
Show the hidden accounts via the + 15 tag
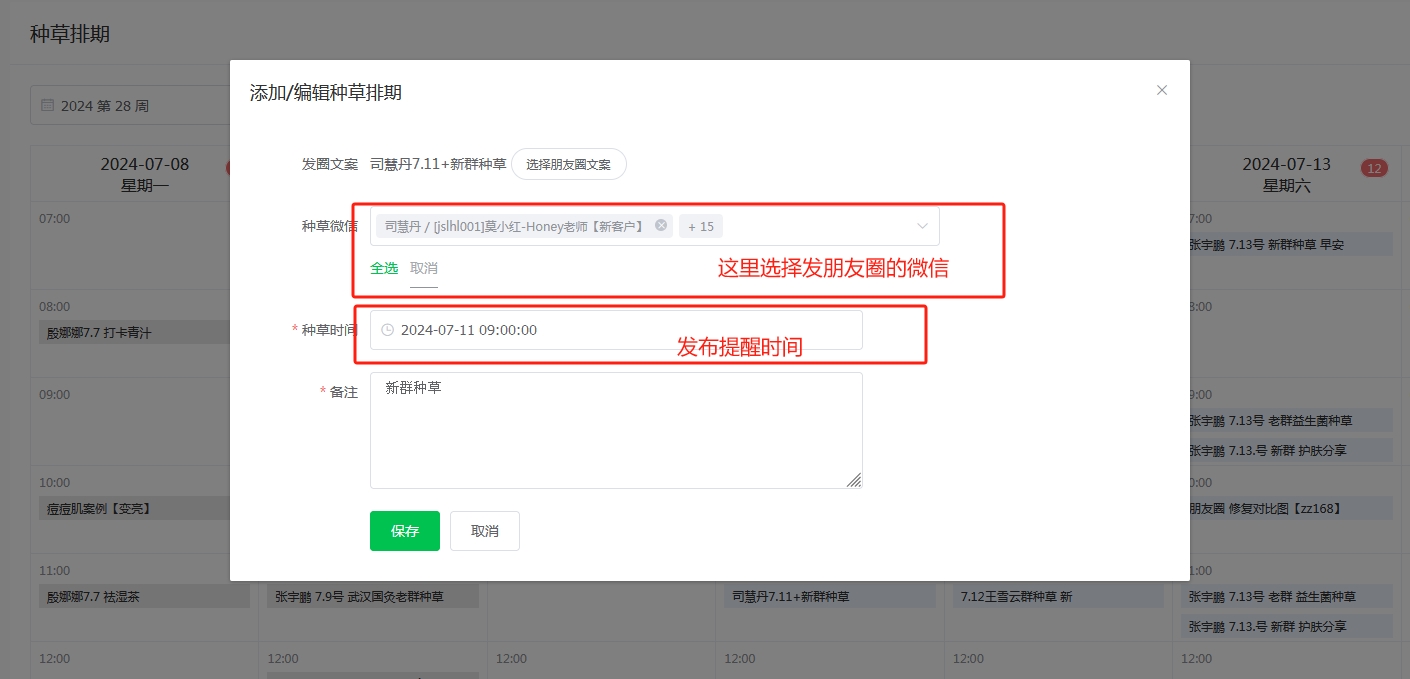pos(701,226)
